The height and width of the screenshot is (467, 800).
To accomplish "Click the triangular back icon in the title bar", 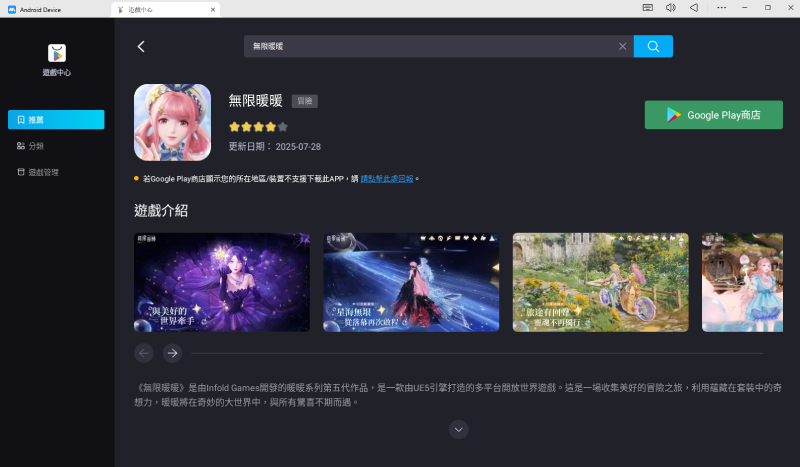I will click(694, 8).
